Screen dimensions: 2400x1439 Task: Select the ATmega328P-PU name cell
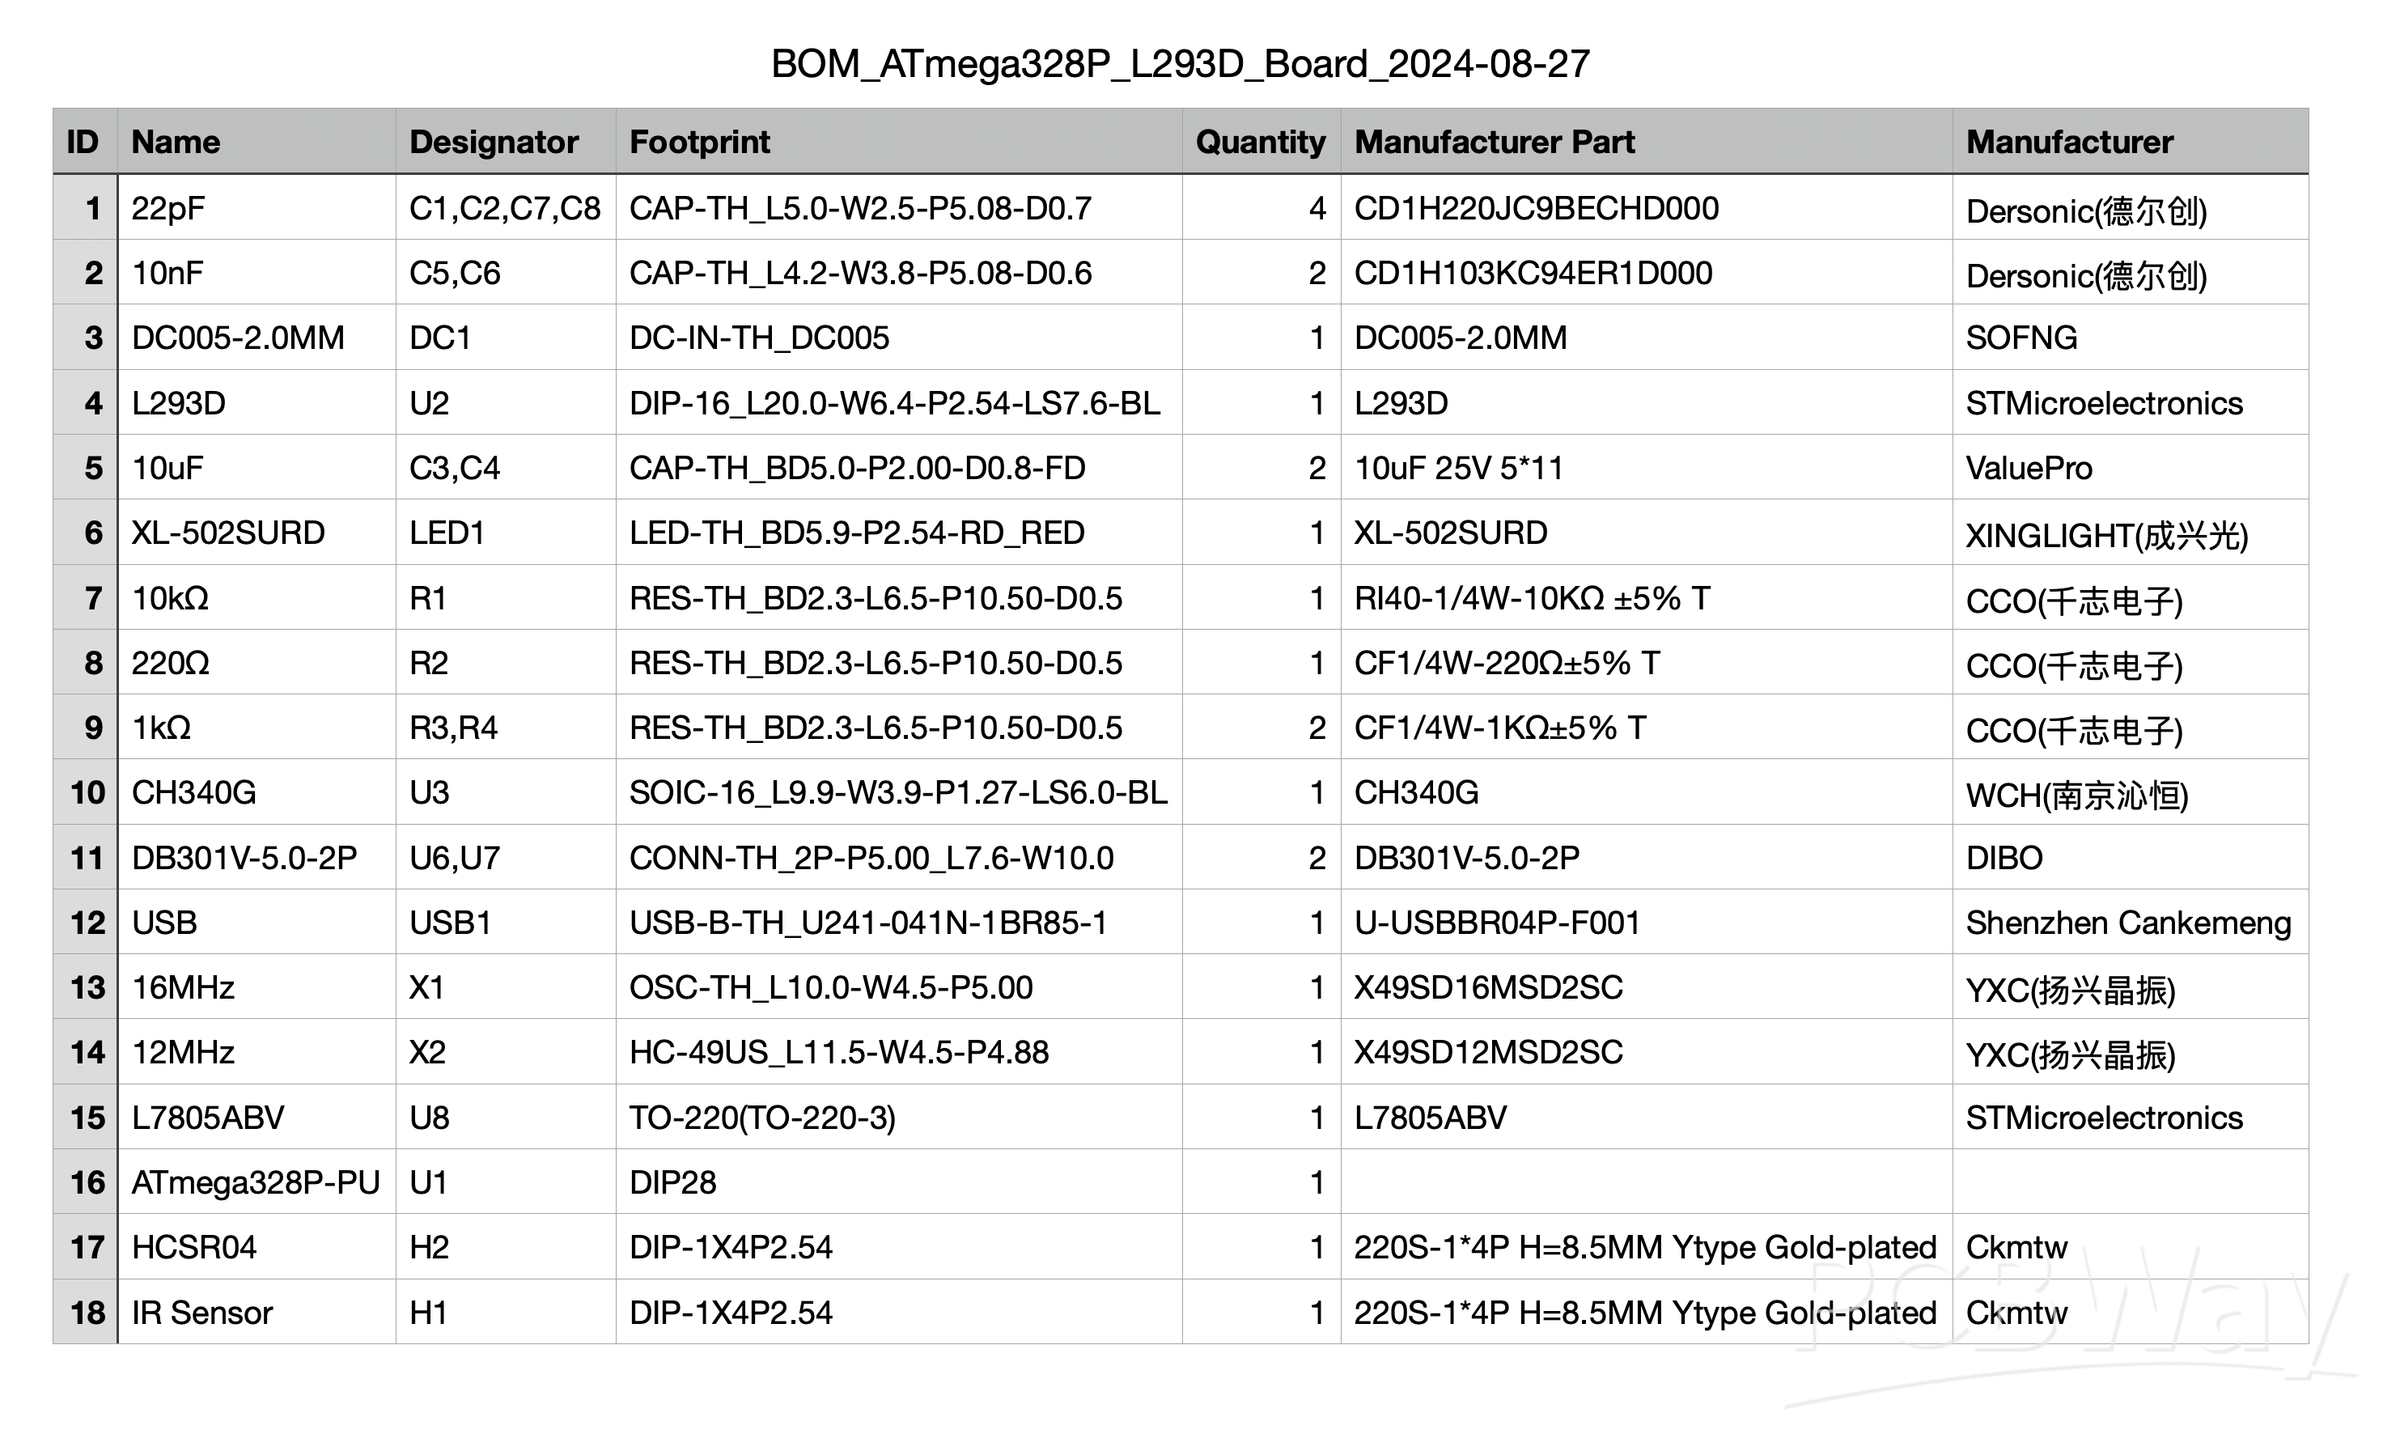click(x=255, y=1183)
